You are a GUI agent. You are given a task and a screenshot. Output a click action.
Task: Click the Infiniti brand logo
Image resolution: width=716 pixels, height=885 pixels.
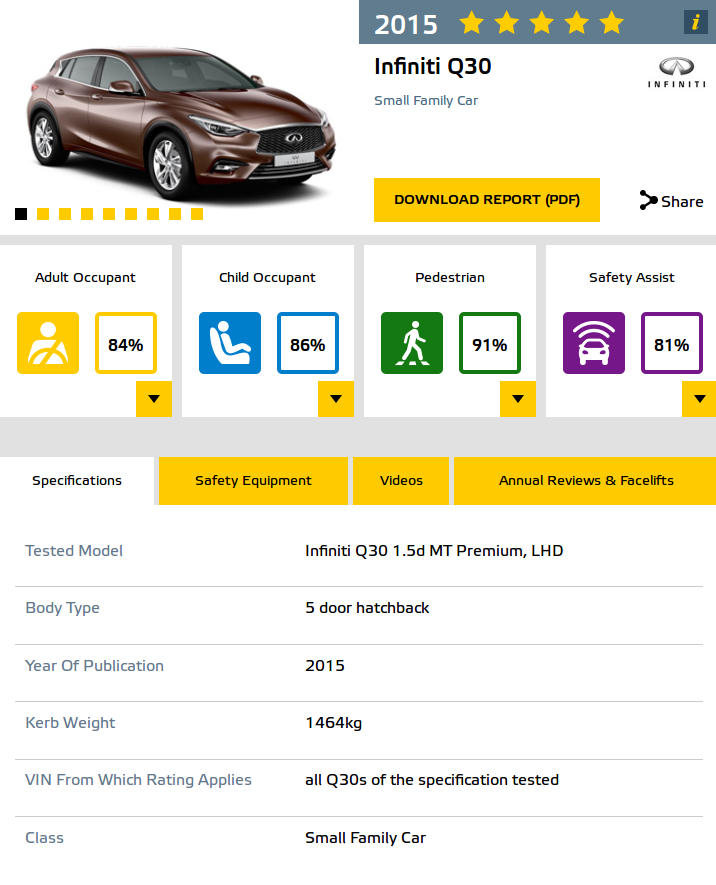pos(677,72)
